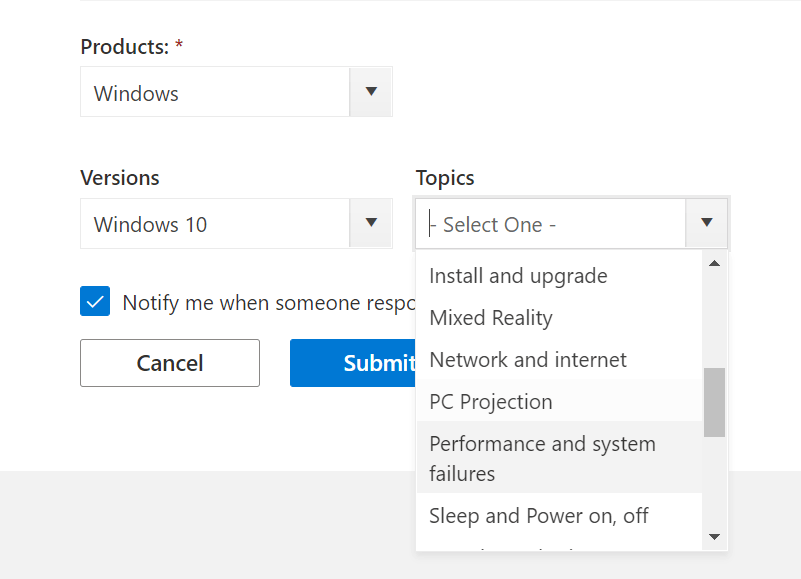The width and height of the screenshot is (801, 579).
Task: Cancel the question form
Action: pos(170,363)
